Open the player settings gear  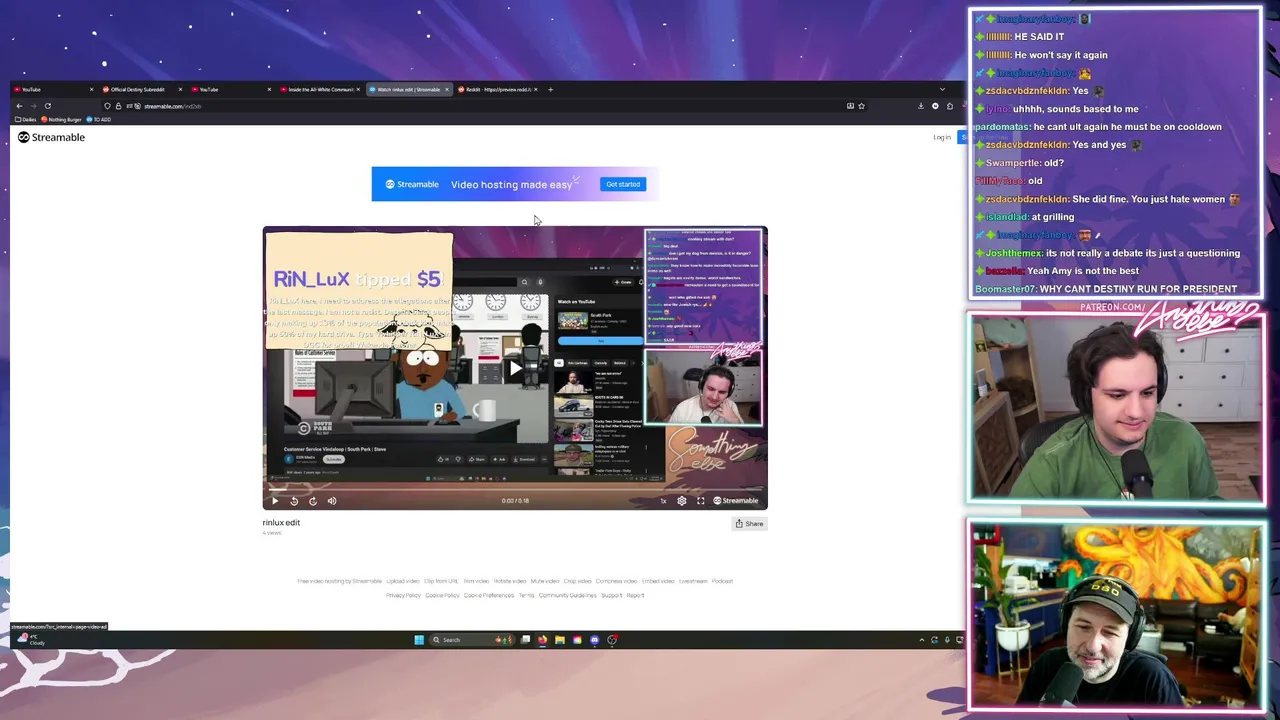click(682, 501)
